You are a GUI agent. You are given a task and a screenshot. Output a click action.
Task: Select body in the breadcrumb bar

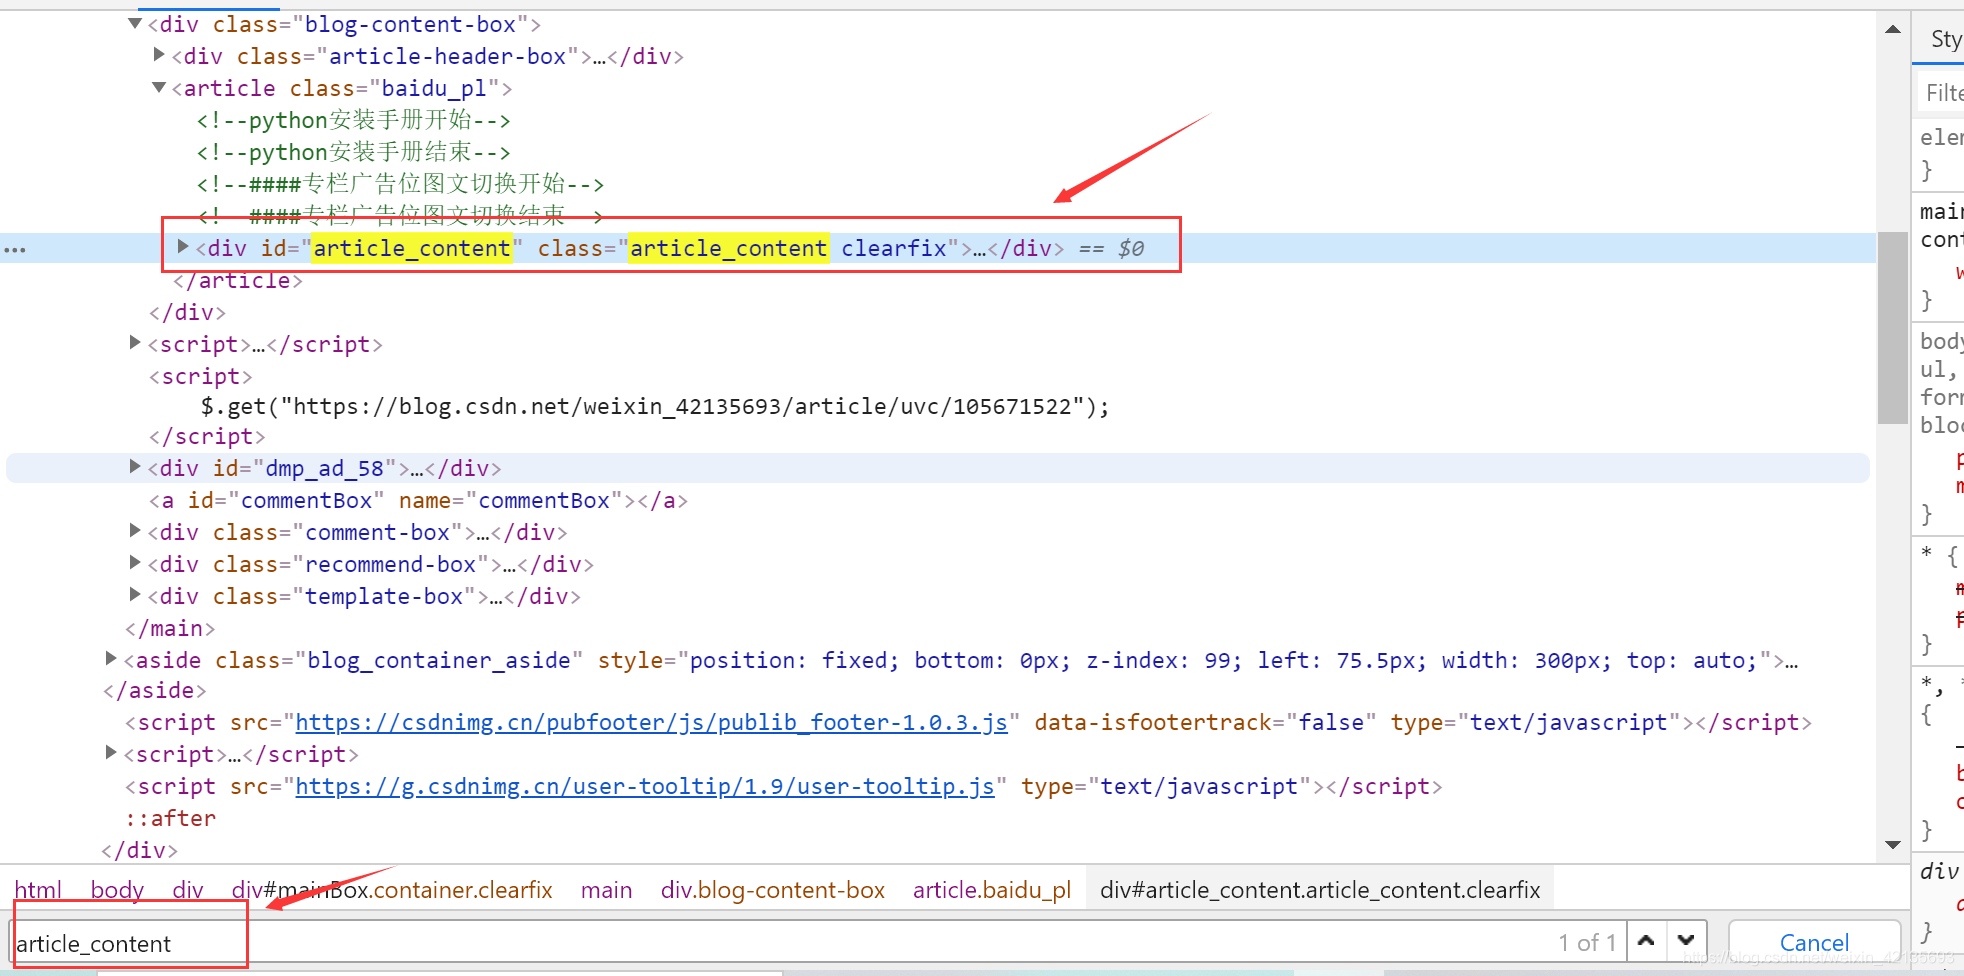pyautogui.click(x=117, y=890)
